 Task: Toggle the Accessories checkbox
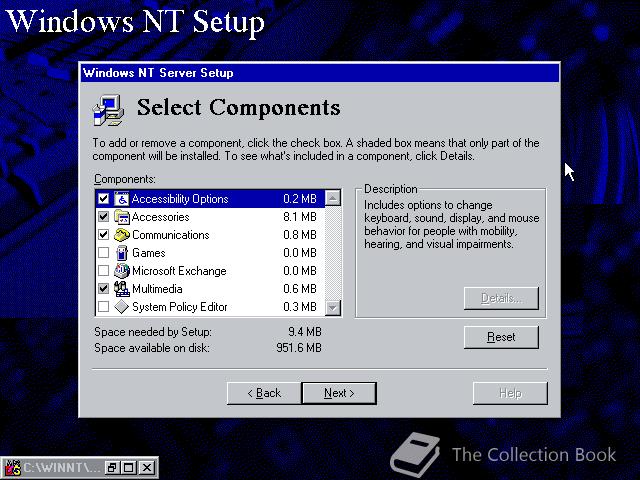[x=104, y=217]
